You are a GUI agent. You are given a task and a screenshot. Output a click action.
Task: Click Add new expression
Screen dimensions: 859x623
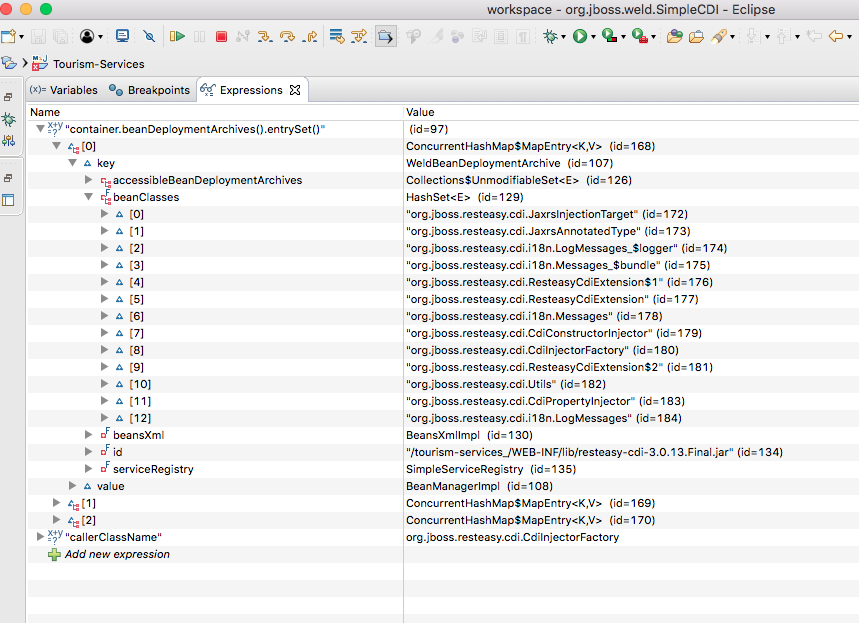click(117, 554)
